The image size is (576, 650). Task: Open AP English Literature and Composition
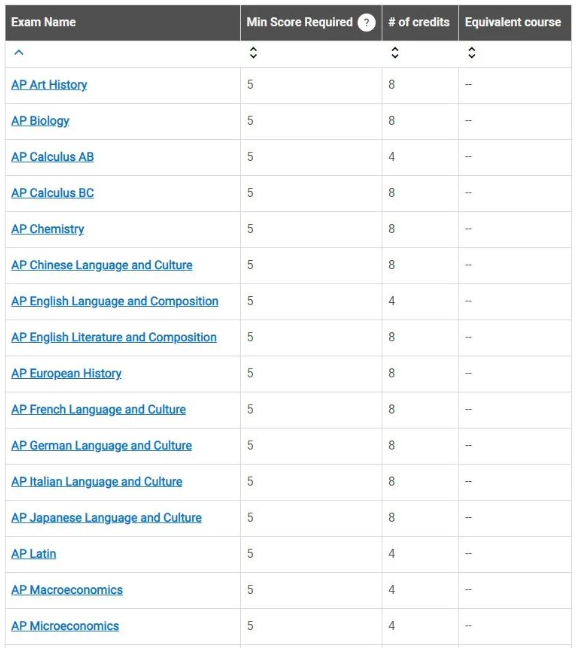click(x=114, y=337)
